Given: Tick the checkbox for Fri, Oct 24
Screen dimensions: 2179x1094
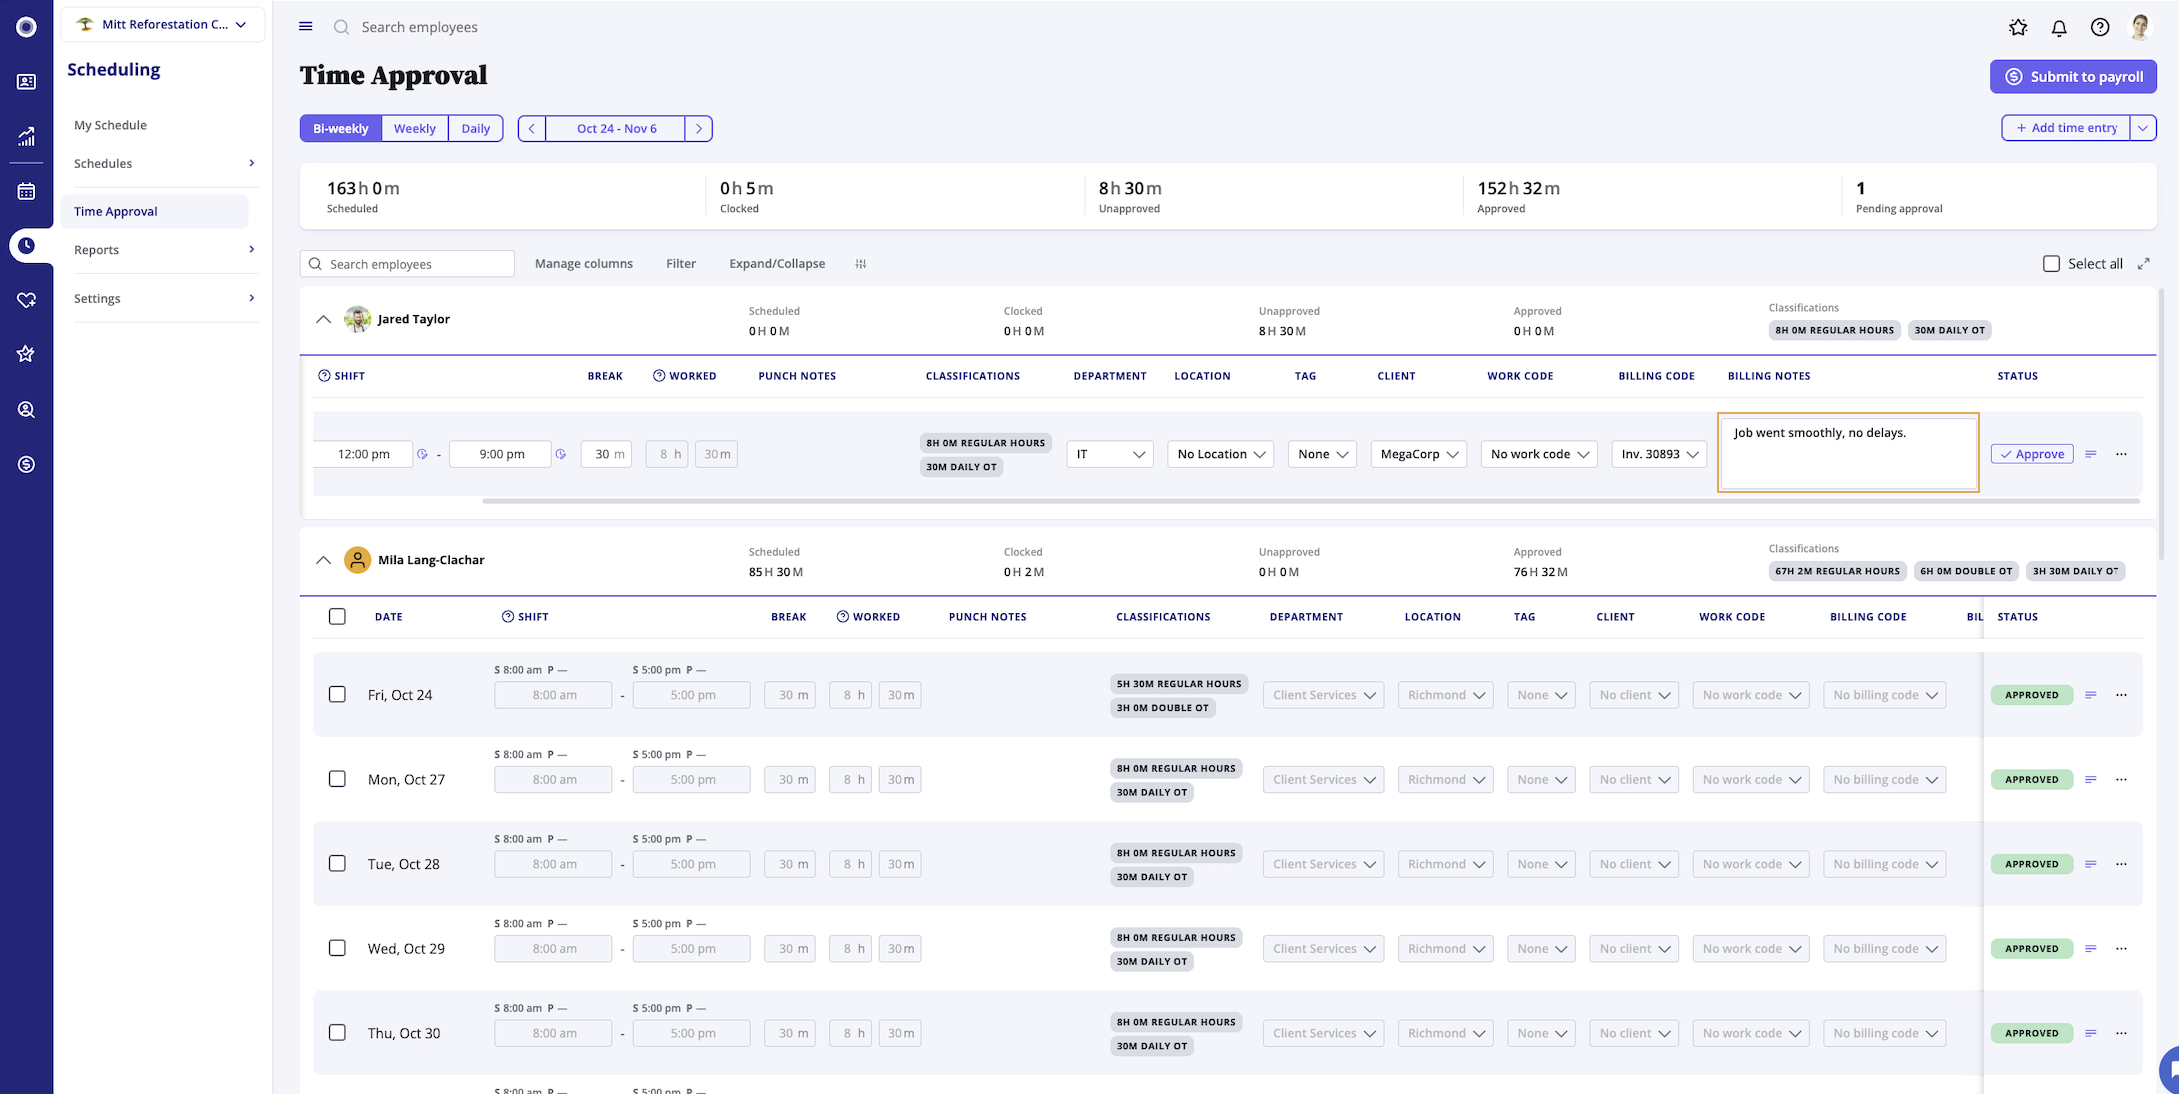Looking at the screenshot, I should (x=337, y=694).
